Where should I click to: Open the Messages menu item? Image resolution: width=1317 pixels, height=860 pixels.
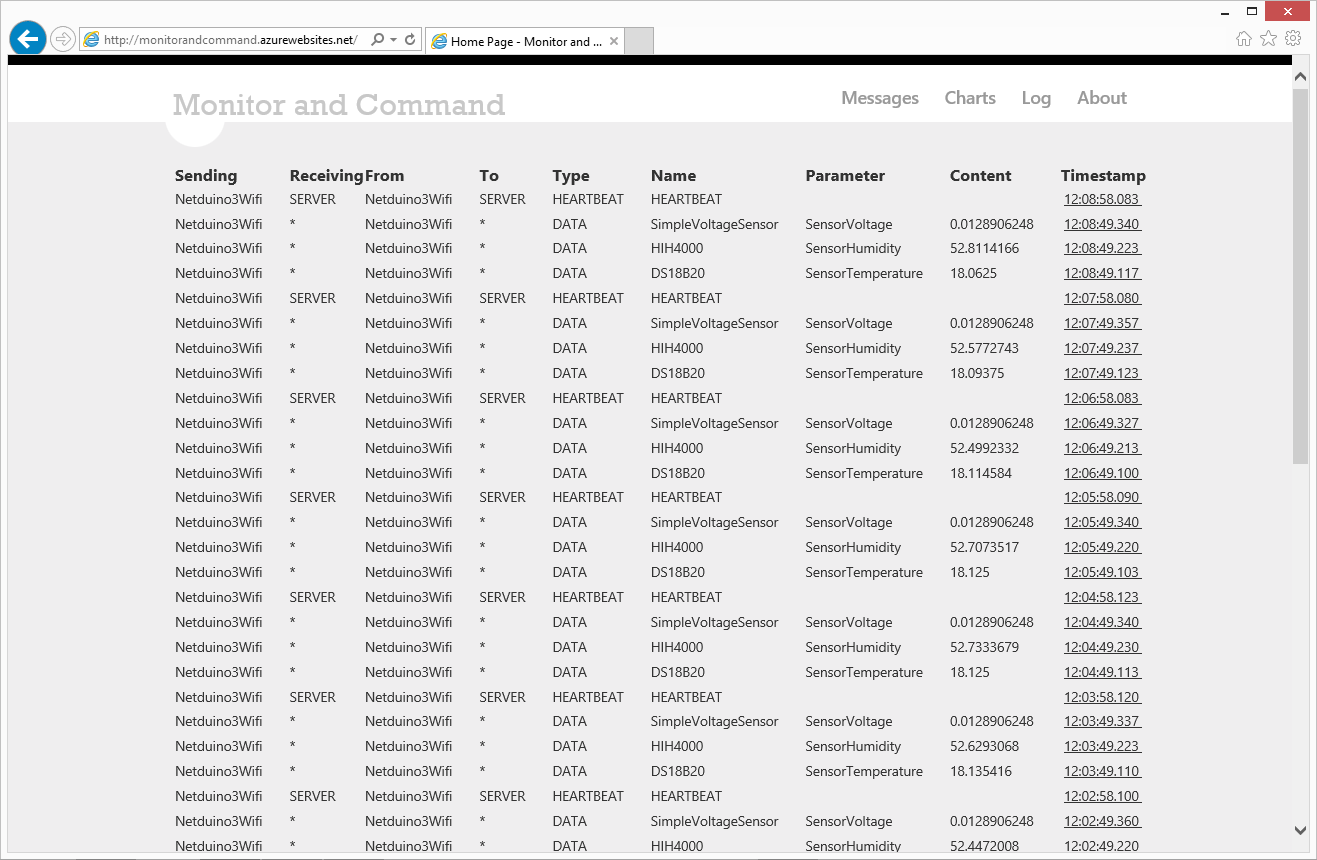tap(880, 98)
